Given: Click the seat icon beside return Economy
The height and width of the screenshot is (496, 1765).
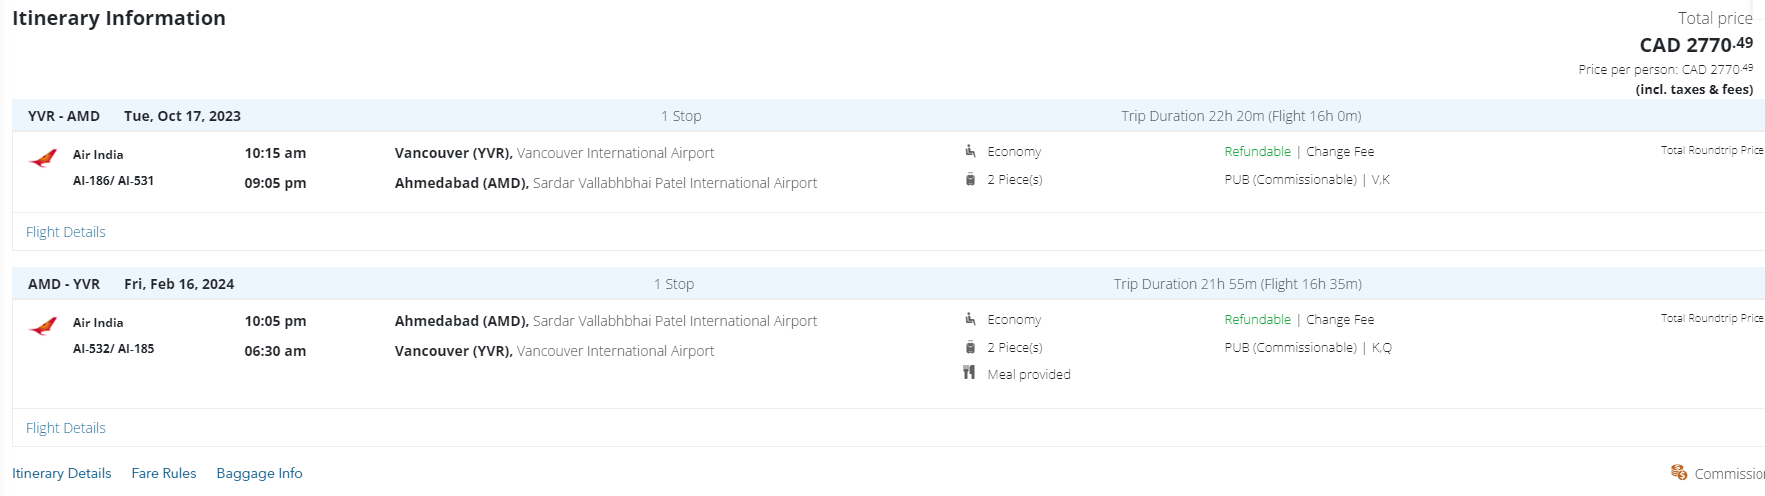Looking at the screenshot, I should [970, 319].
